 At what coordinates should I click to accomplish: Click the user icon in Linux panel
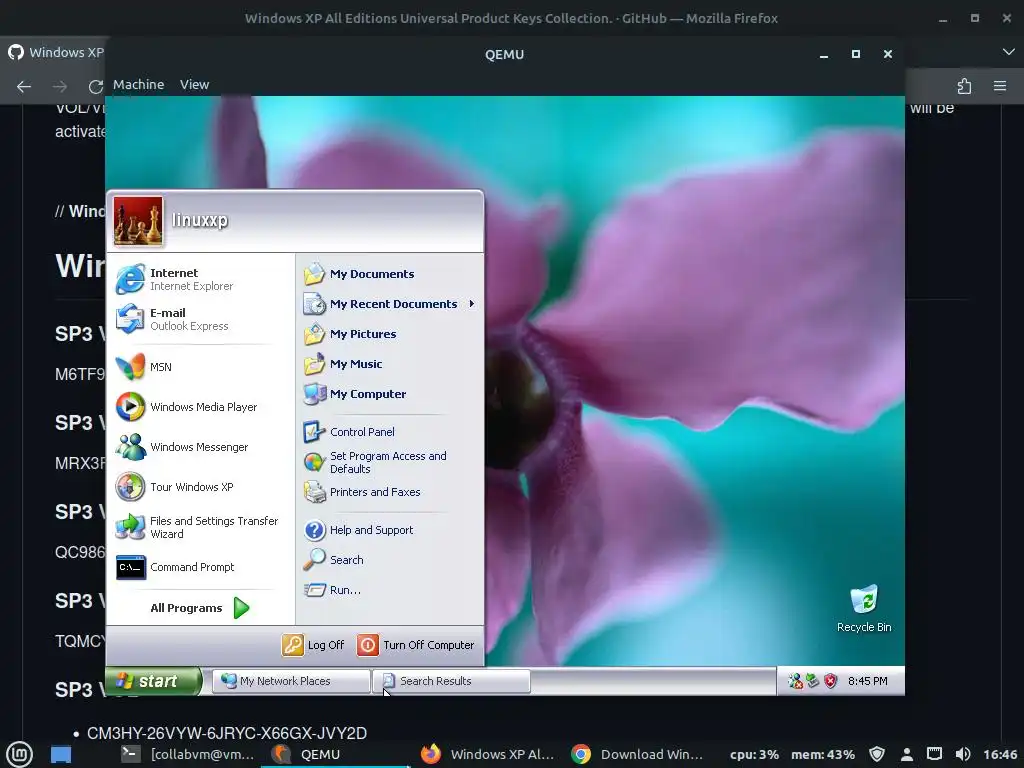906,754
